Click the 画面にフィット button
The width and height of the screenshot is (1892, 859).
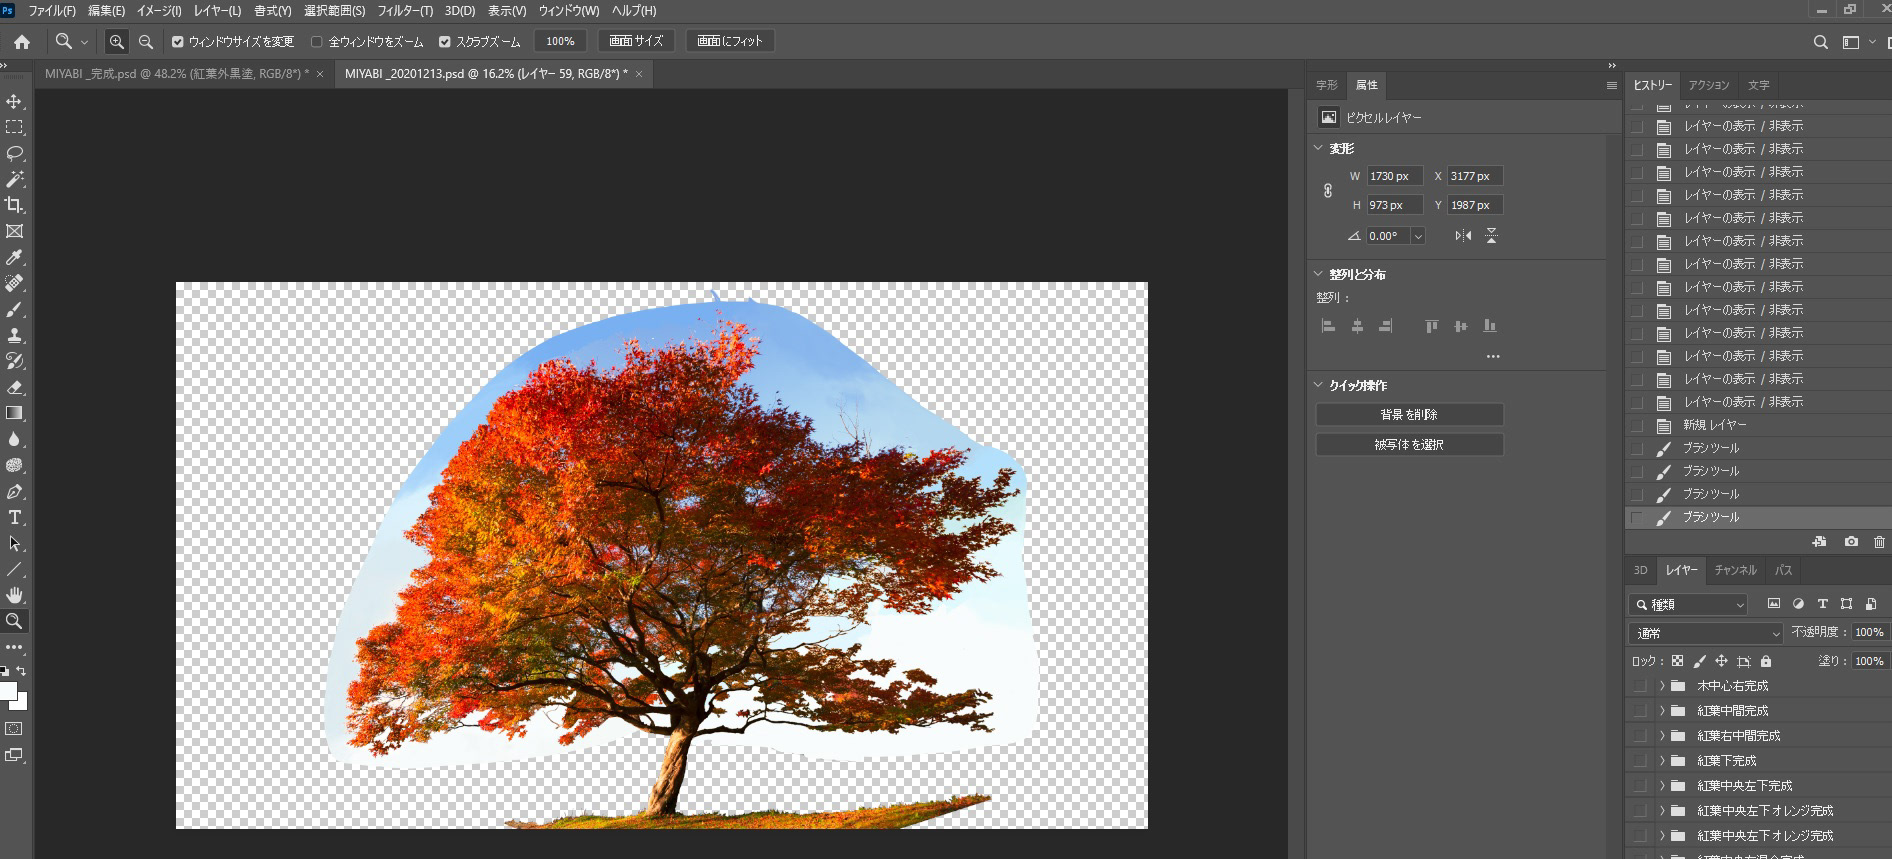(730, 41)
